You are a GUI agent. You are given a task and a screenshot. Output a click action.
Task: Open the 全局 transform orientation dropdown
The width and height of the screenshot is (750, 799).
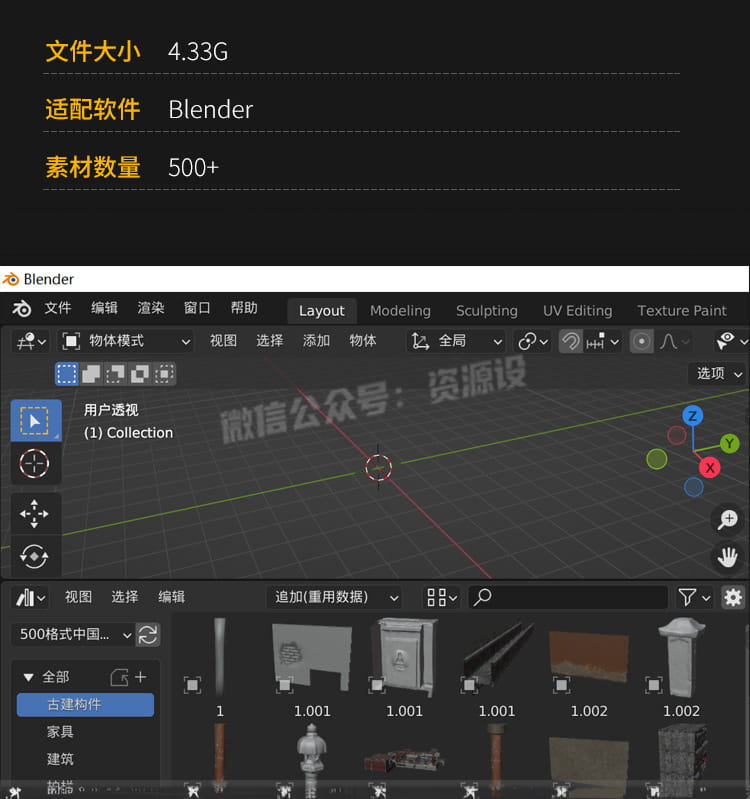[457, 341]
